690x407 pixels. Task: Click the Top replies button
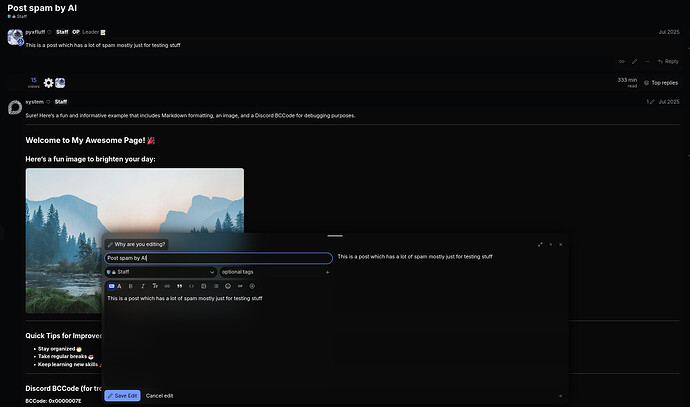click(661, 83)
